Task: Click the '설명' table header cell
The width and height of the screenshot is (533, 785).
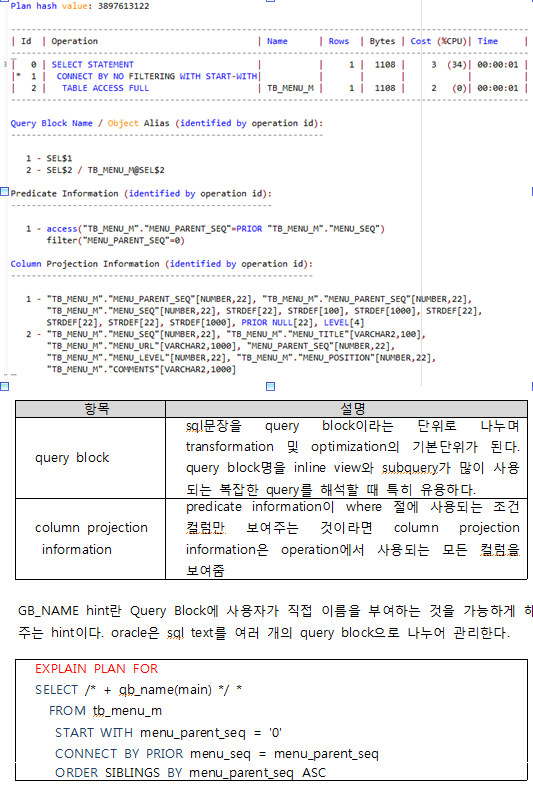Action: point(346,409)
